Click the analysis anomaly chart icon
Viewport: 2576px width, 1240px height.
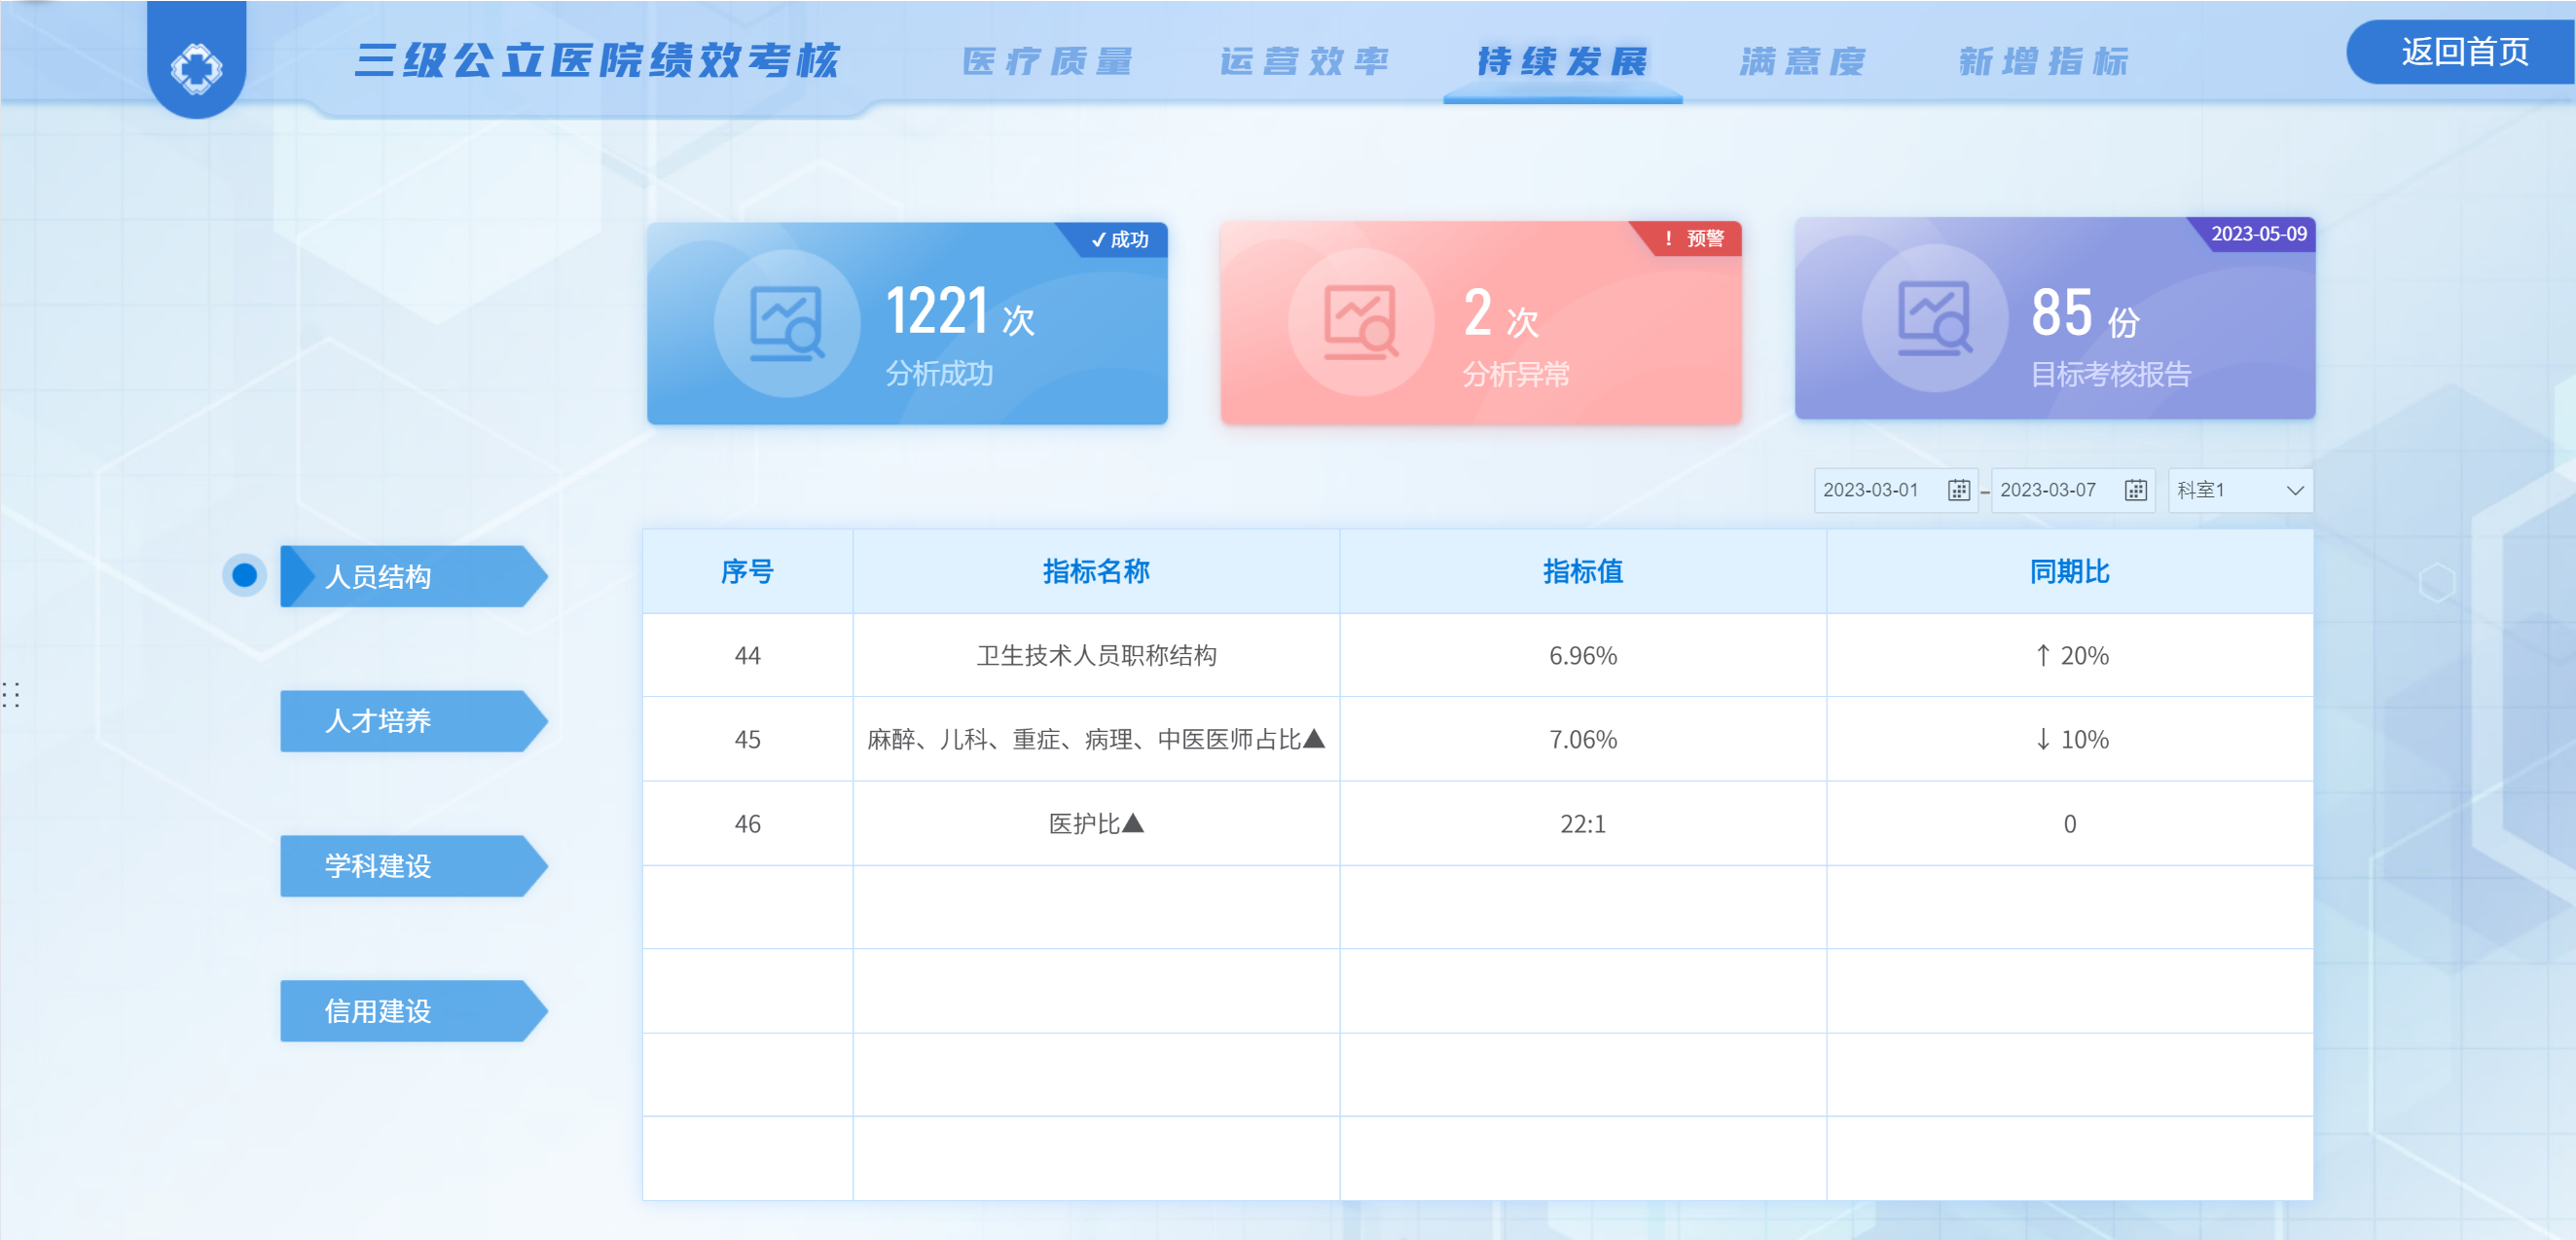click(1360, 323)
